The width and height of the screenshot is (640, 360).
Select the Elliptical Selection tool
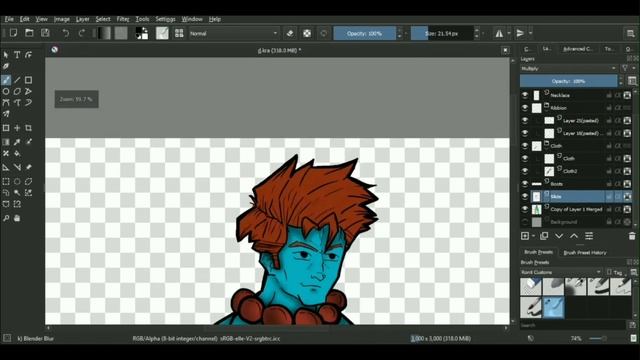click(17, 182)
